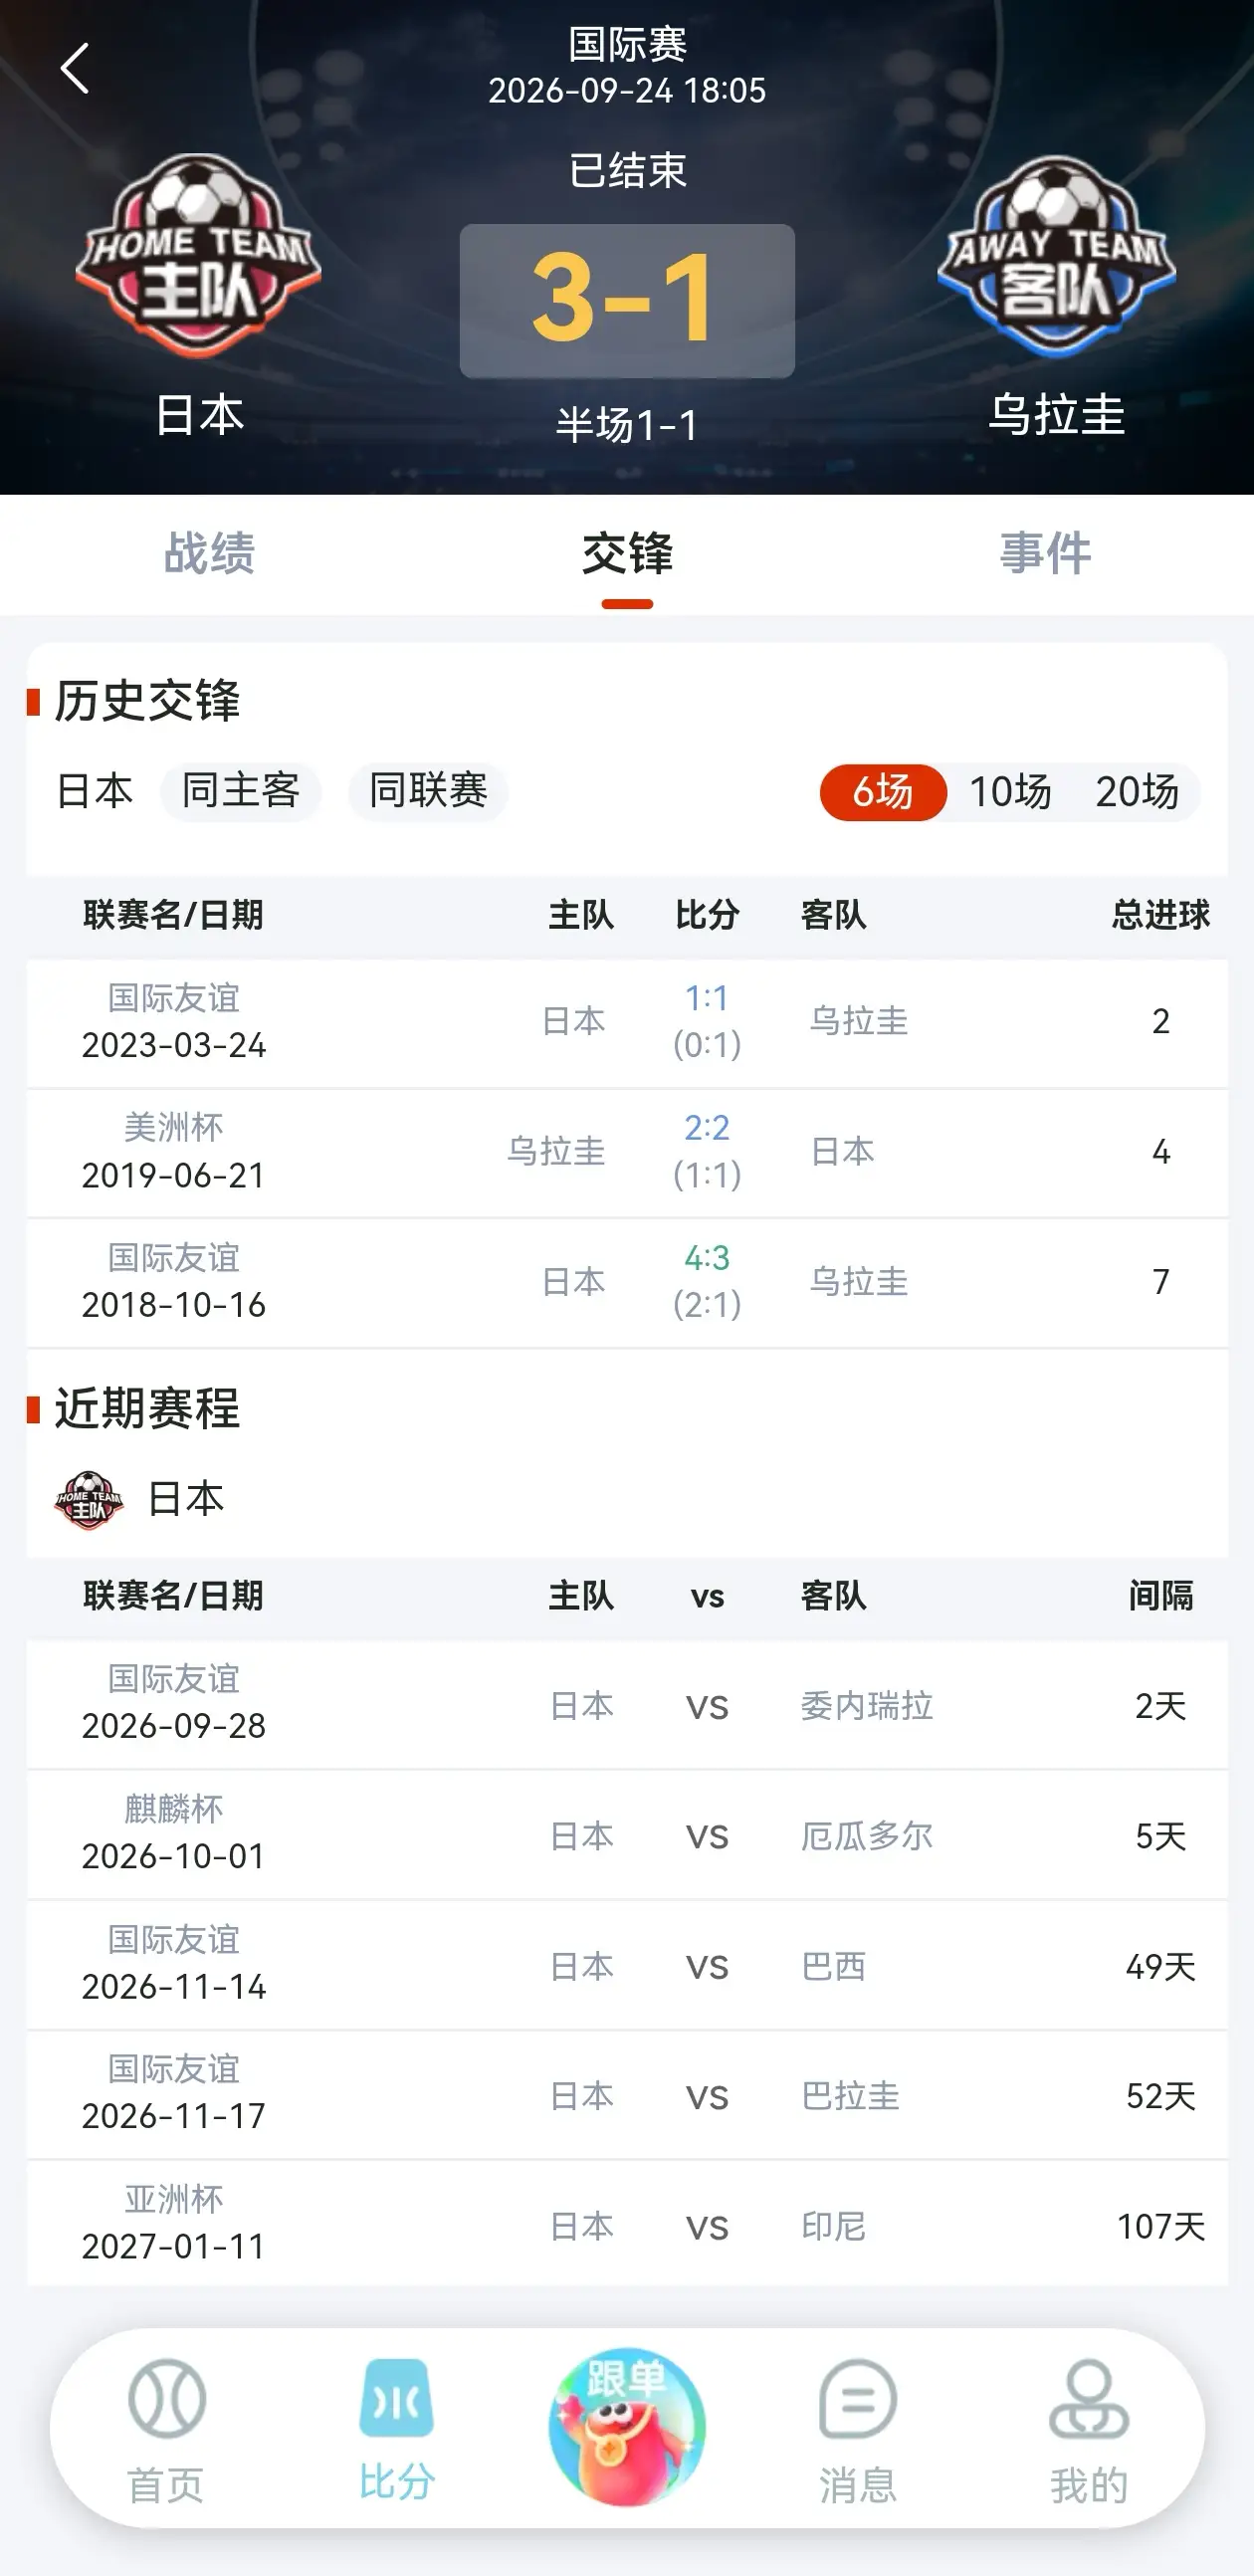Image resolution: width=1254 pixels, height=2576 pixels.
Task: Open 2026-09-28 fixture row
Action: tap(627, 1704)
